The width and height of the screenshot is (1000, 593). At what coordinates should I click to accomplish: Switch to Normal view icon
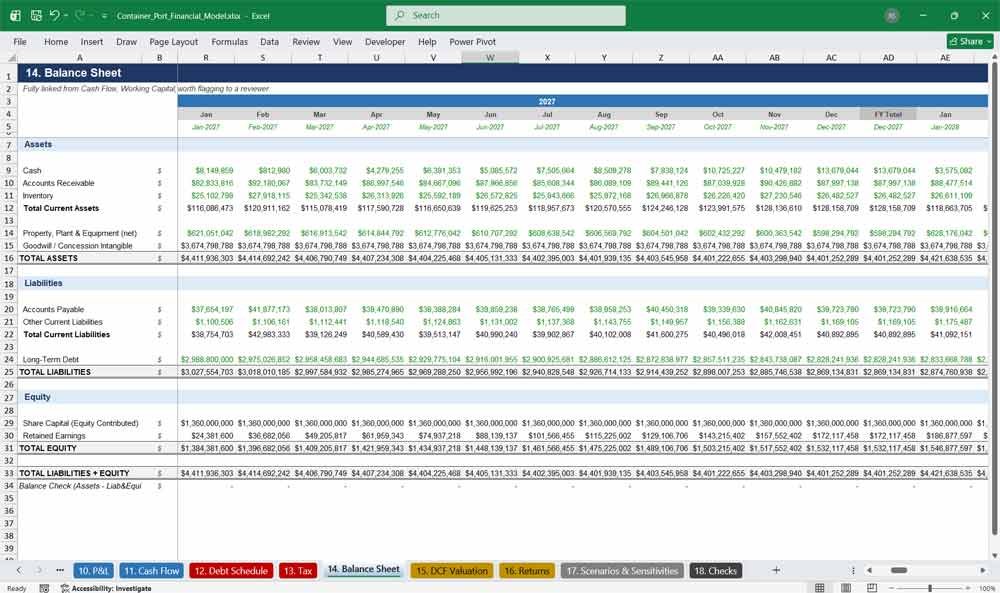click(820, 587)
